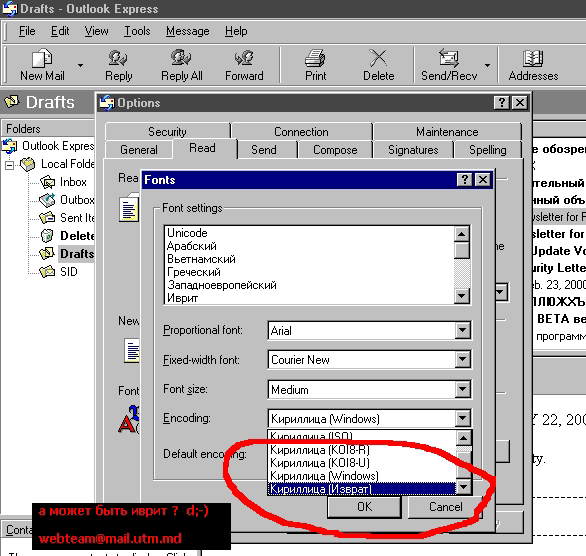The image size is (586, 556).
Task: Select Unicode in font settings list
Action: point(310,233)
